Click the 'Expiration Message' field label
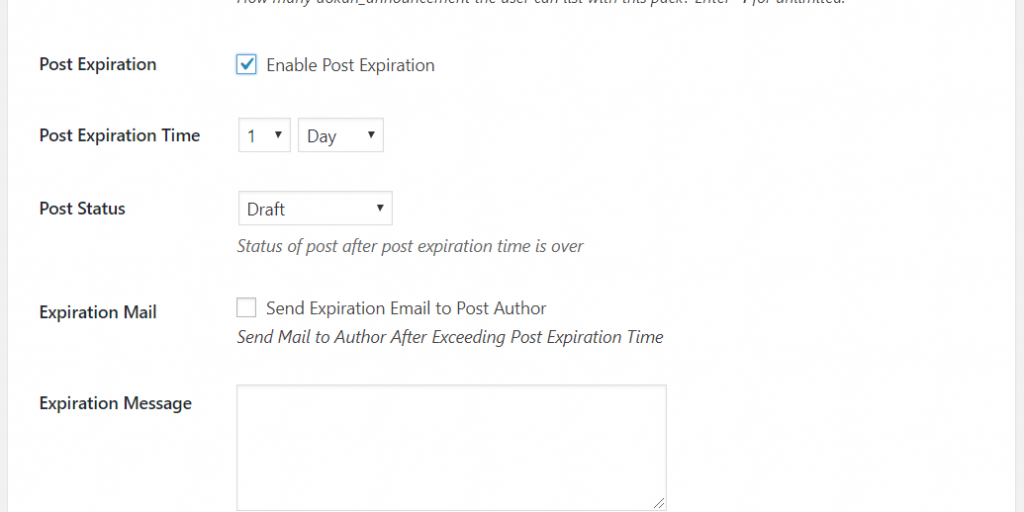 [x=115, y=403]
